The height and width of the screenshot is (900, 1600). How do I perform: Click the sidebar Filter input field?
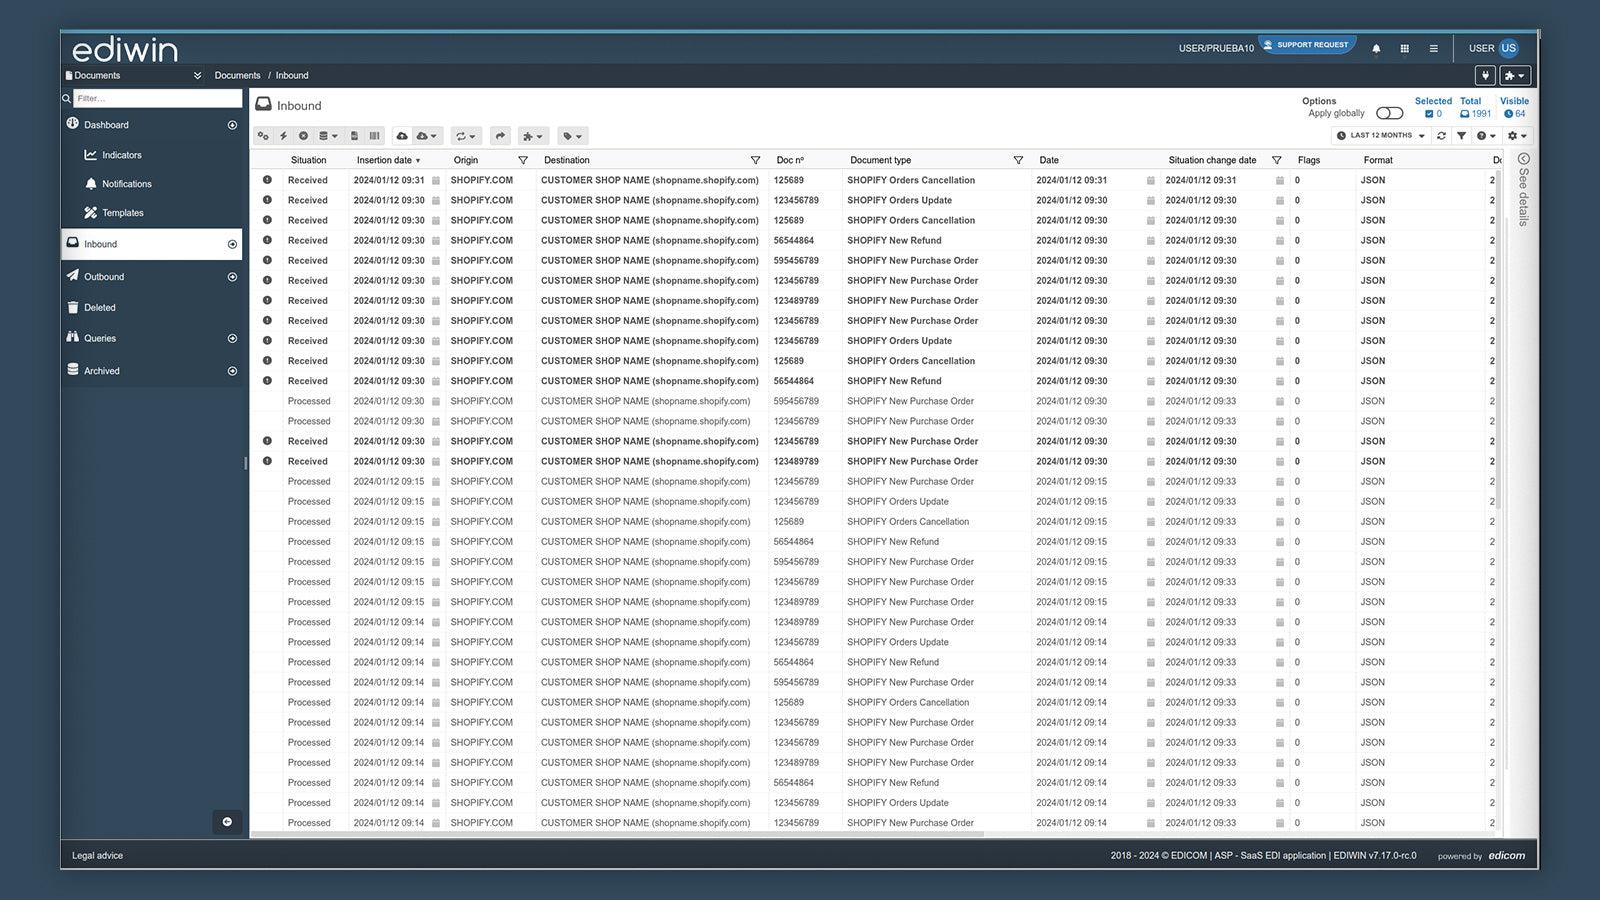coord(157,98)
